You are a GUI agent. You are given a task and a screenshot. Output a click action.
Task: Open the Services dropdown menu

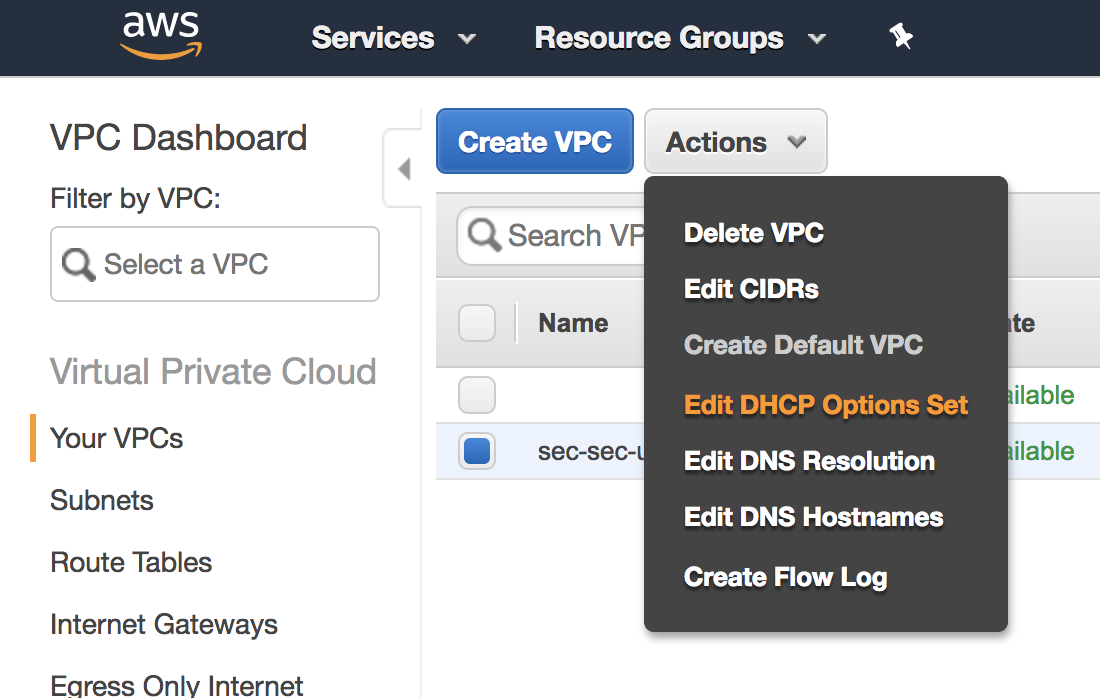[x=393, y=38]
